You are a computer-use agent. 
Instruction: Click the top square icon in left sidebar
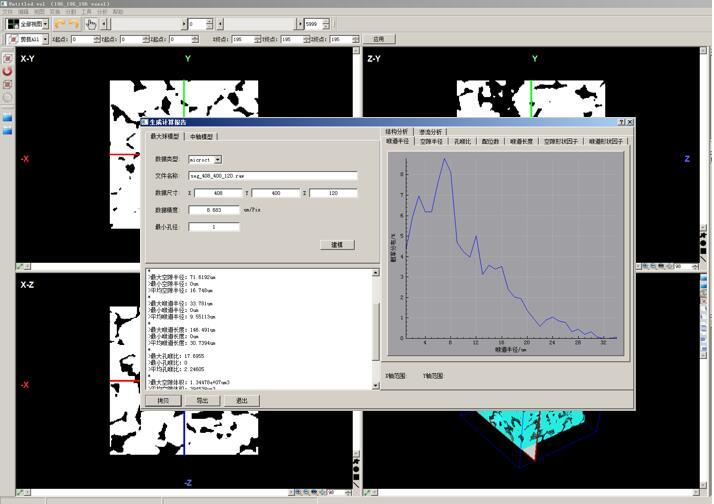click(x=8, y=59)
